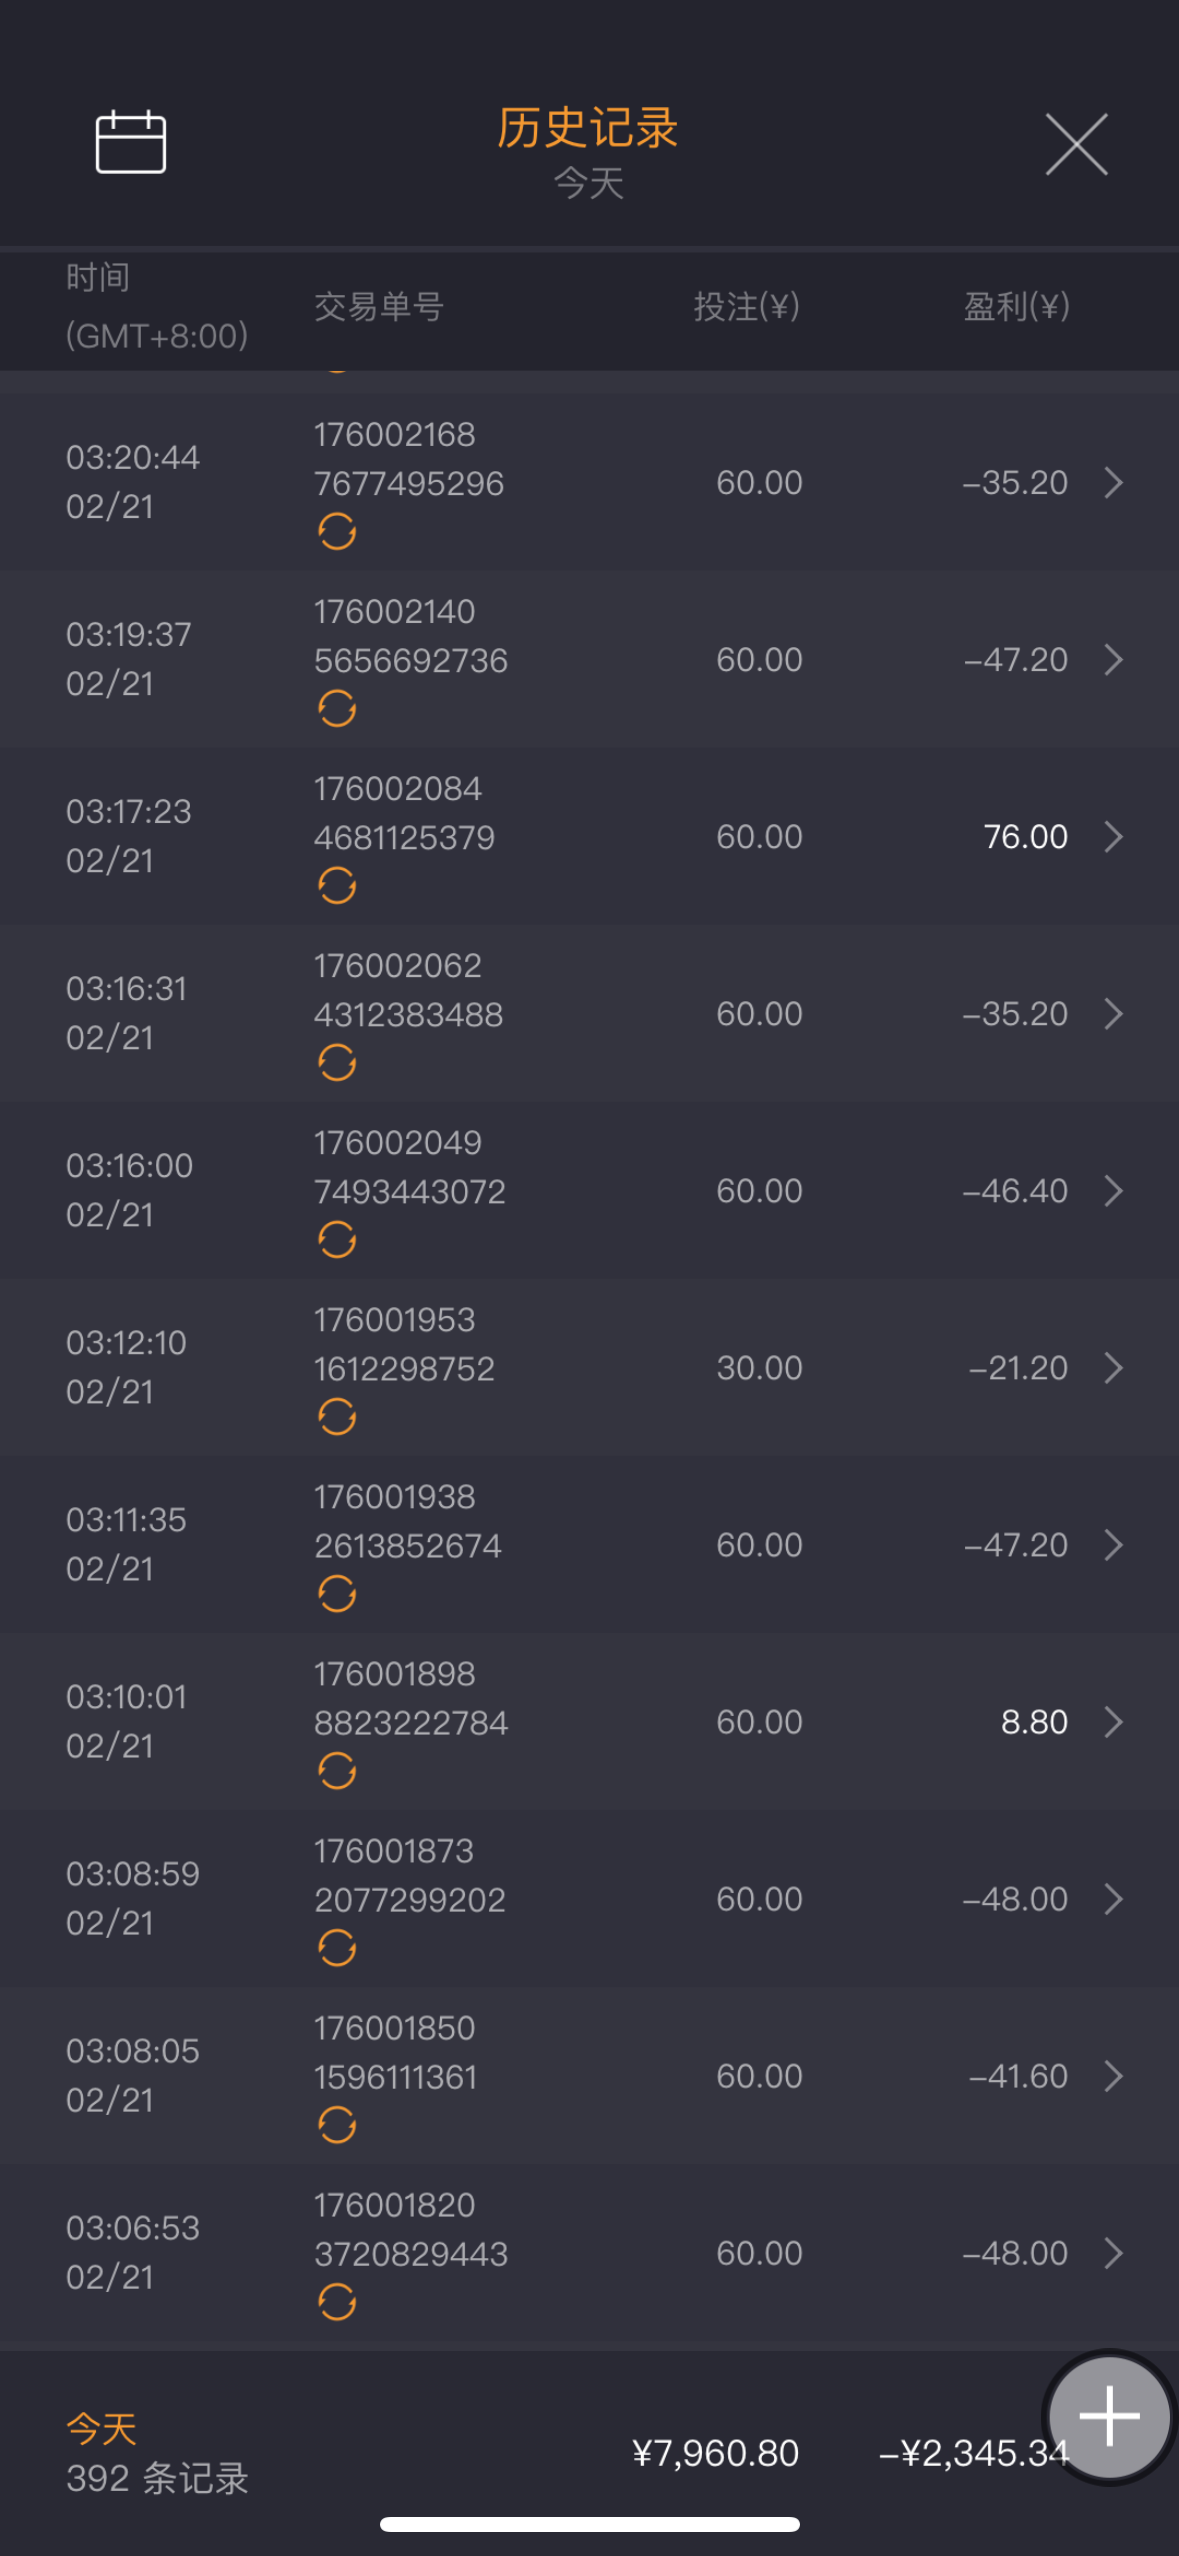1179x2556 pixels.
Task: Tap the 历史记录 title
Action: 588,128
